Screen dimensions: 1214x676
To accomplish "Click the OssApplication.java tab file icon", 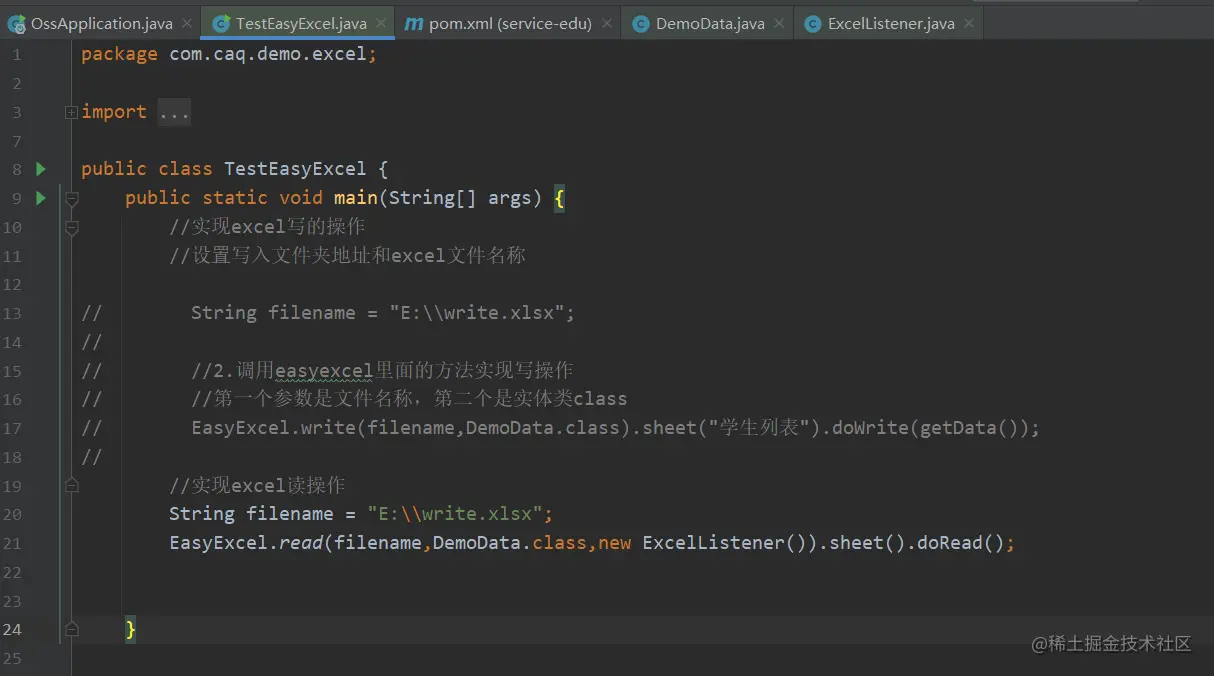I will point(16,23).
